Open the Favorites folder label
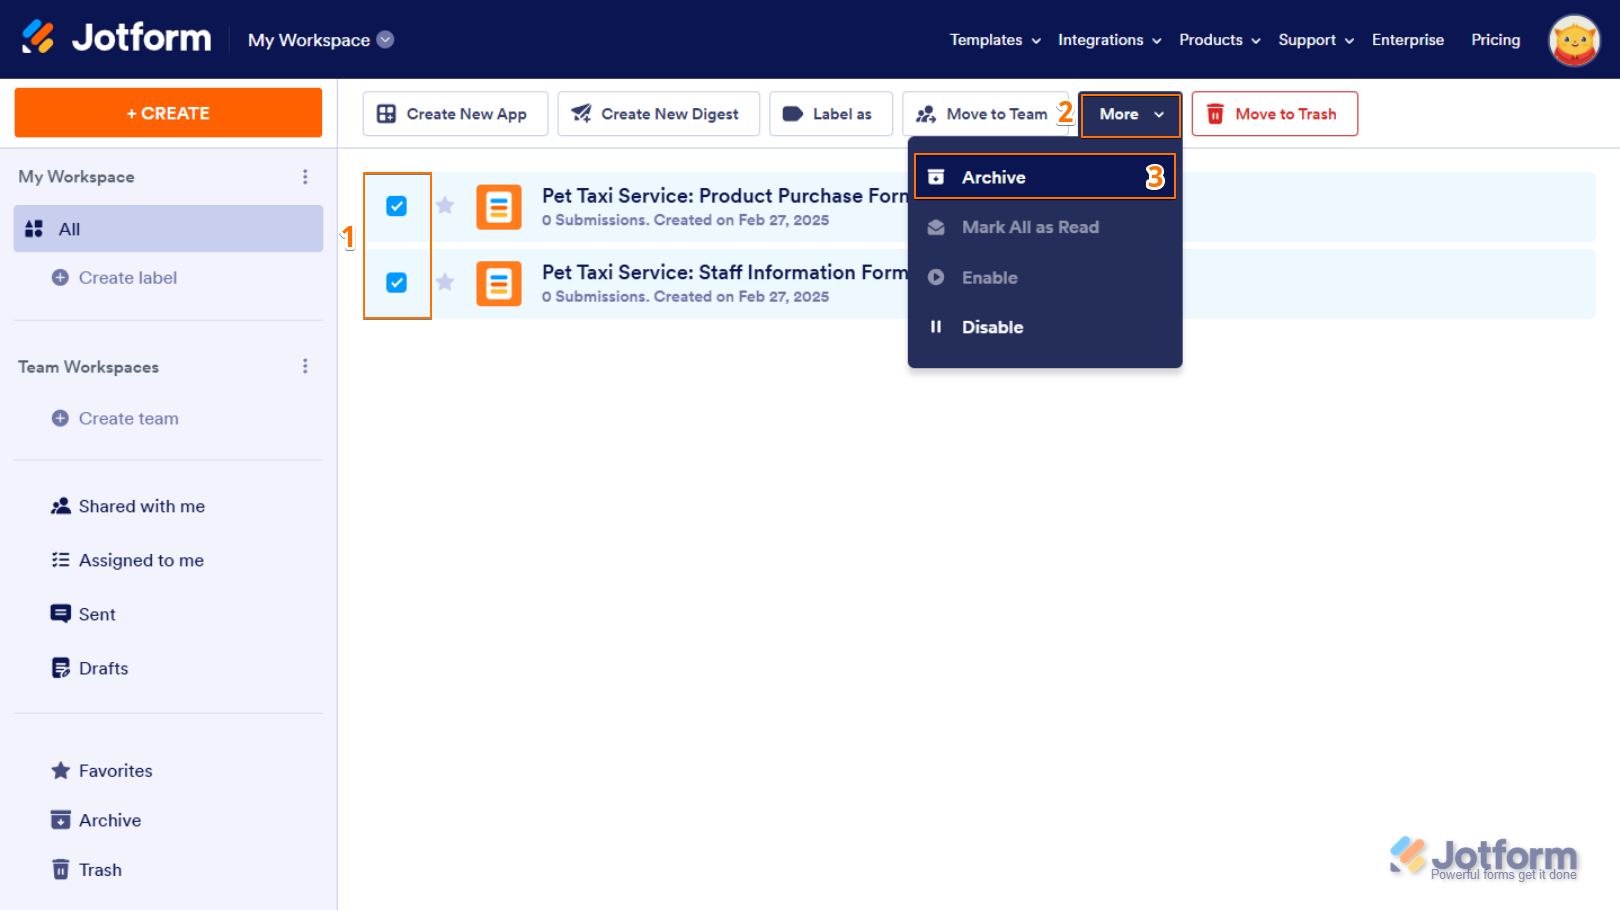 coord(116,771)
